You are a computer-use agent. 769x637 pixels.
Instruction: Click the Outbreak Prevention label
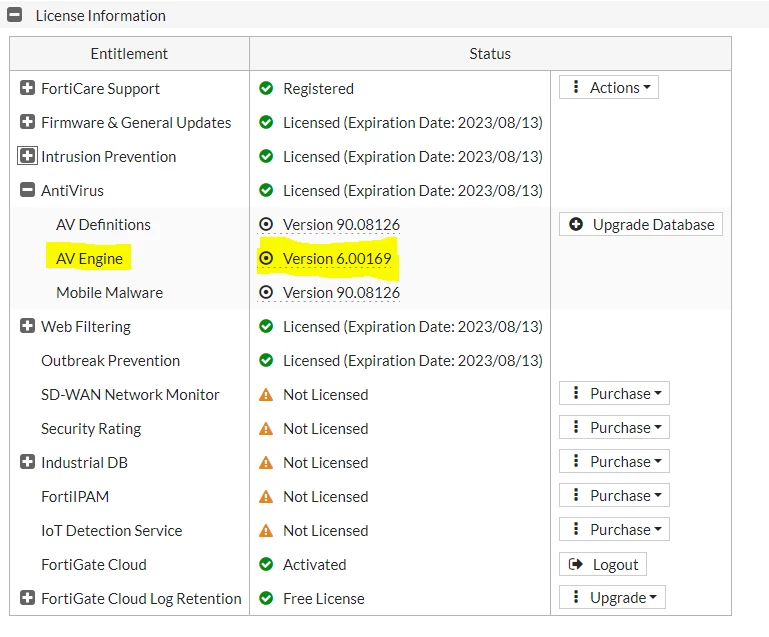tap(110, 360)
